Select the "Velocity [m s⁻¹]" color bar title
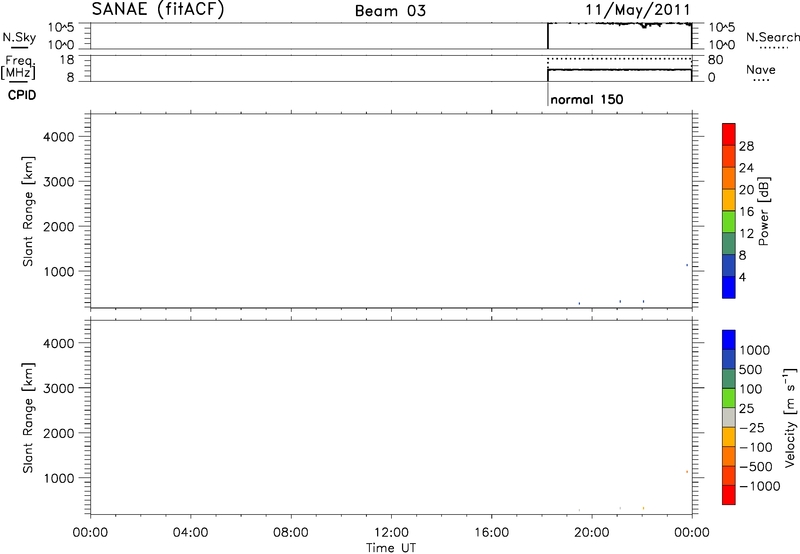The image size is (800, 554). (x=790, y=417)
